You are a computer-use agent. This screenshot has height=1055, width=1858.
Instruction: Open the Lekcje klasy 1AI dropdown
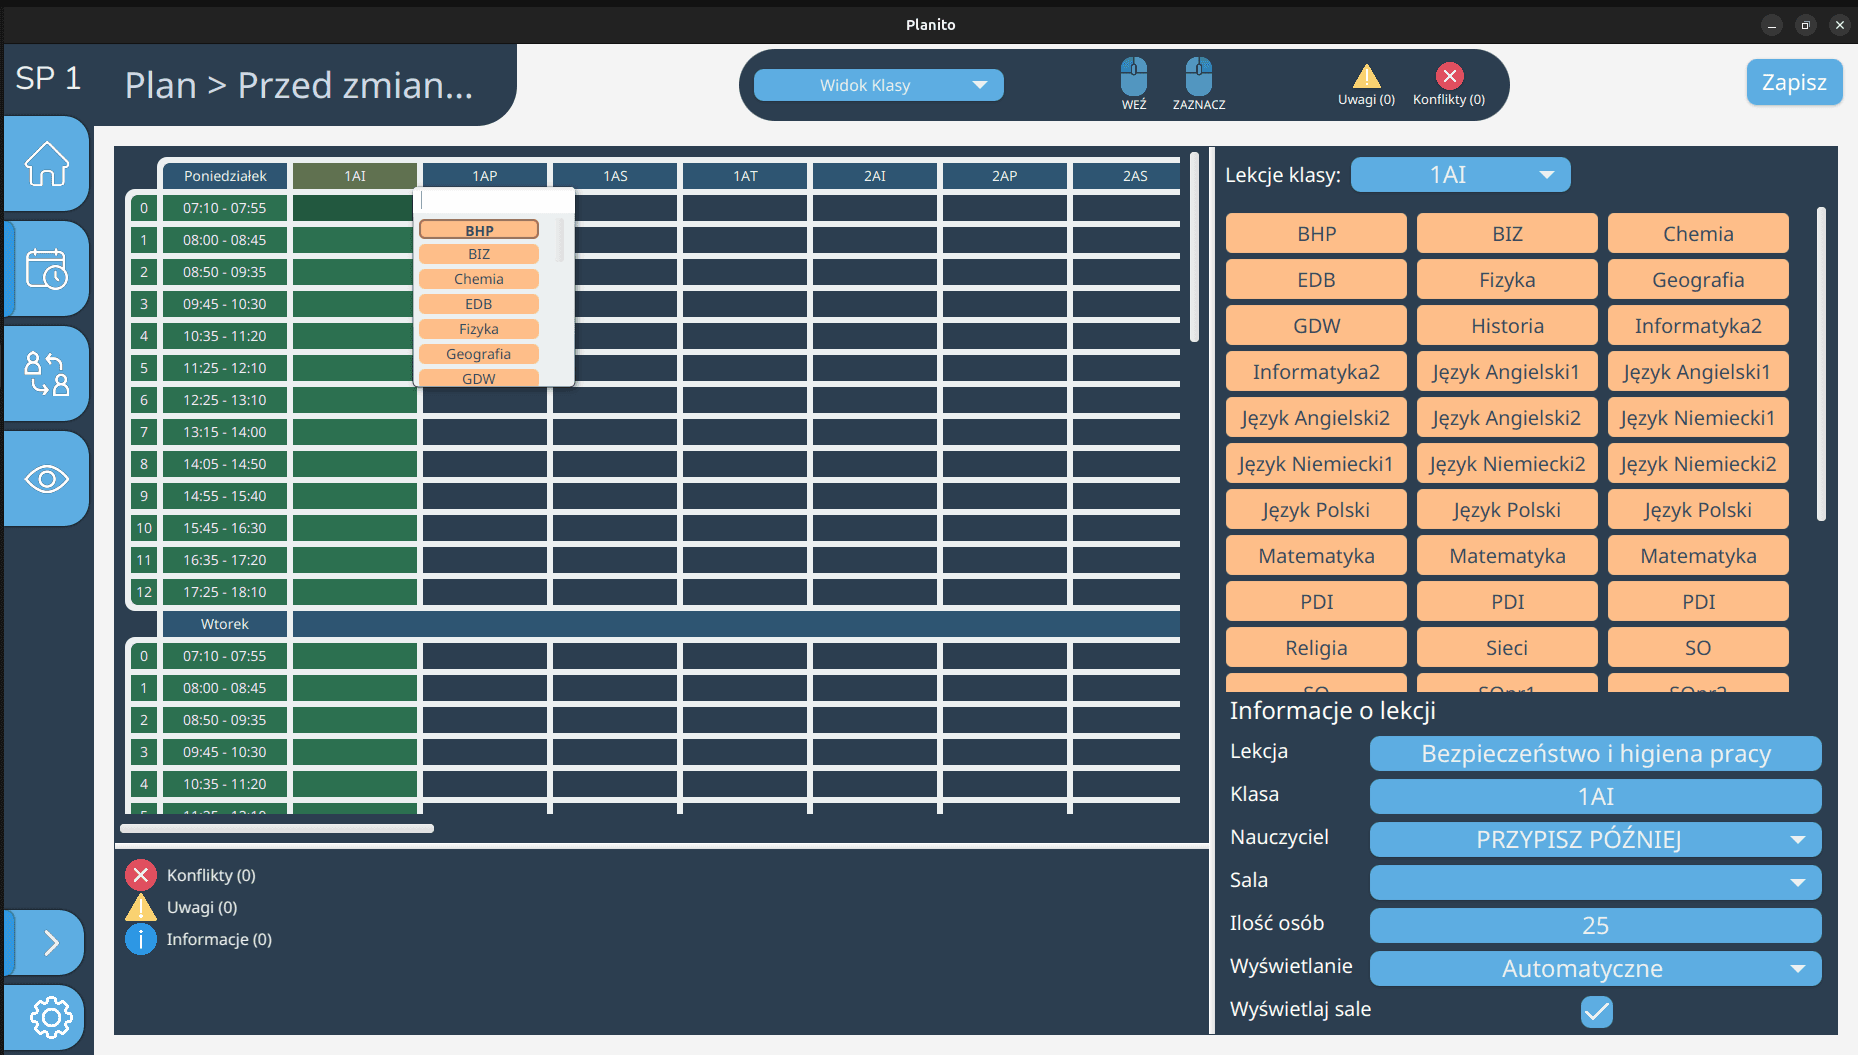point(1460,175)
